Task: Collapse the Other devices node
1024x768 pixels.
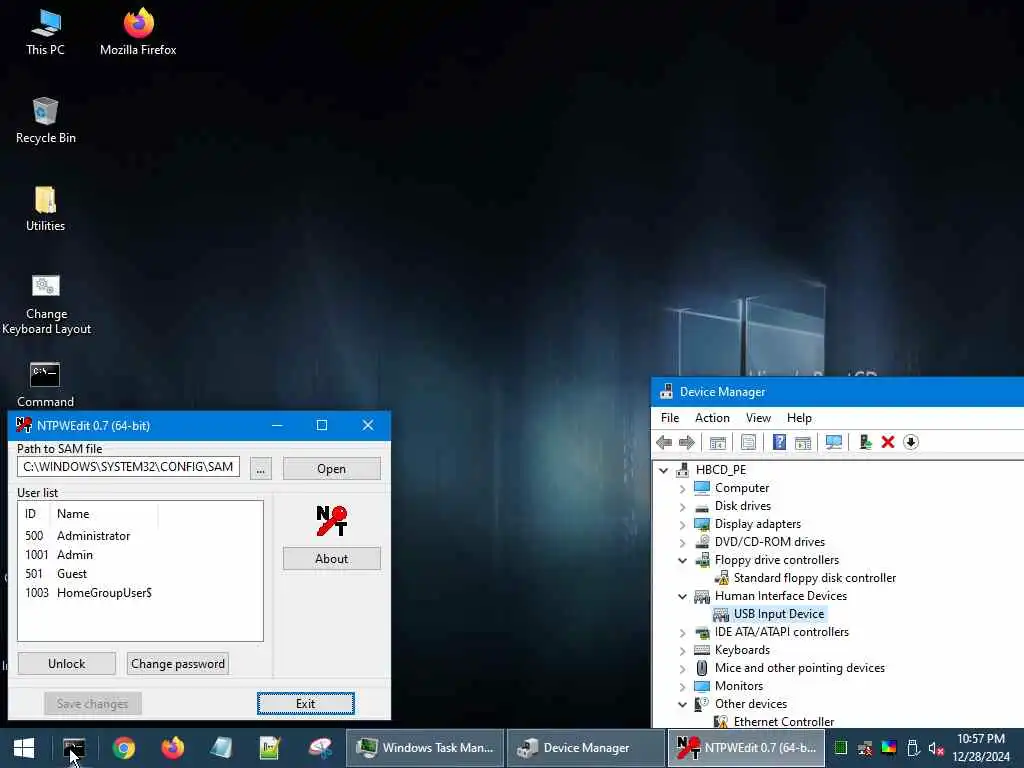Action: click(682, 705)
